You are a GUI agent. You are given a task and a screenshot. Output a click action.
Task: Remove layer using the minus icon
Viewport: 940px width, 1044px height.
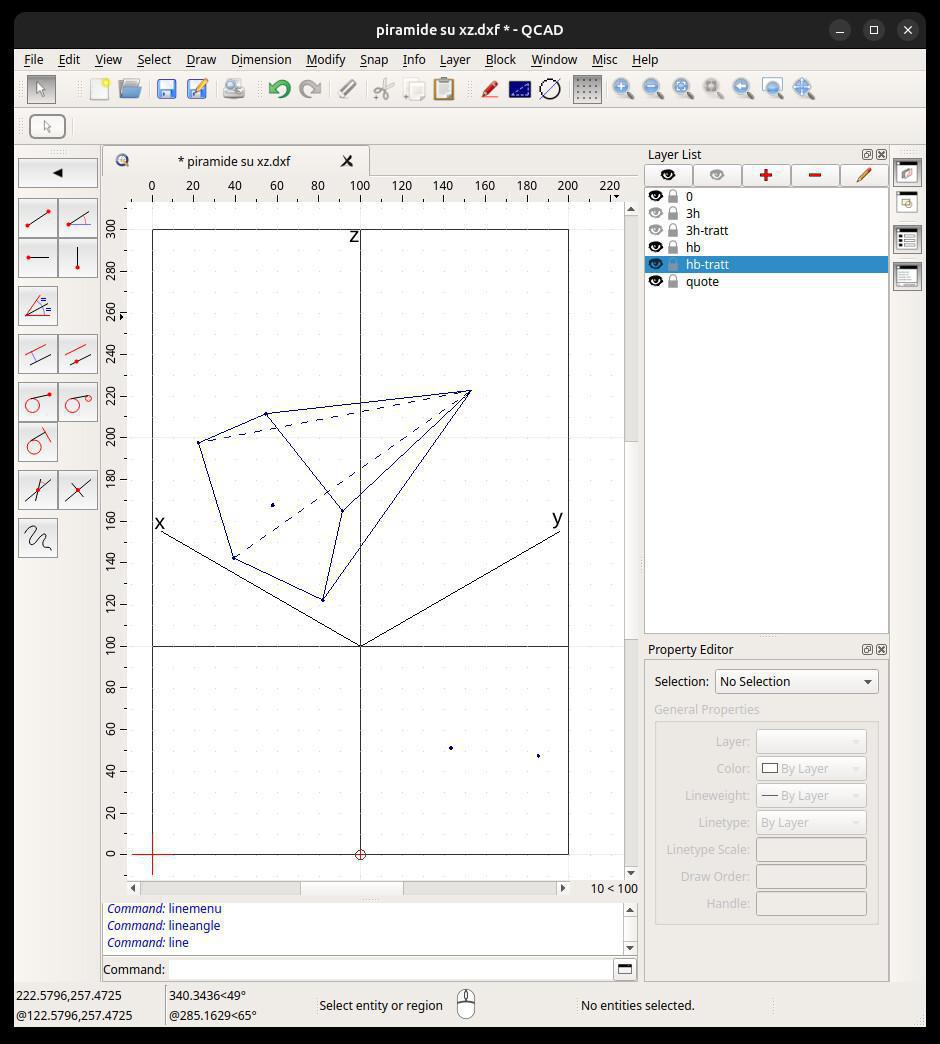[x=815, y=175]
